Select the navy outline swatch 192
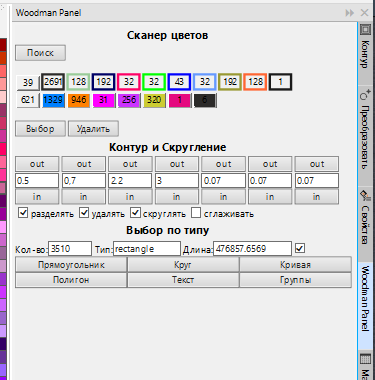This screenshot has height=380, width=375. pyautogui.click(x=104, y=82)
